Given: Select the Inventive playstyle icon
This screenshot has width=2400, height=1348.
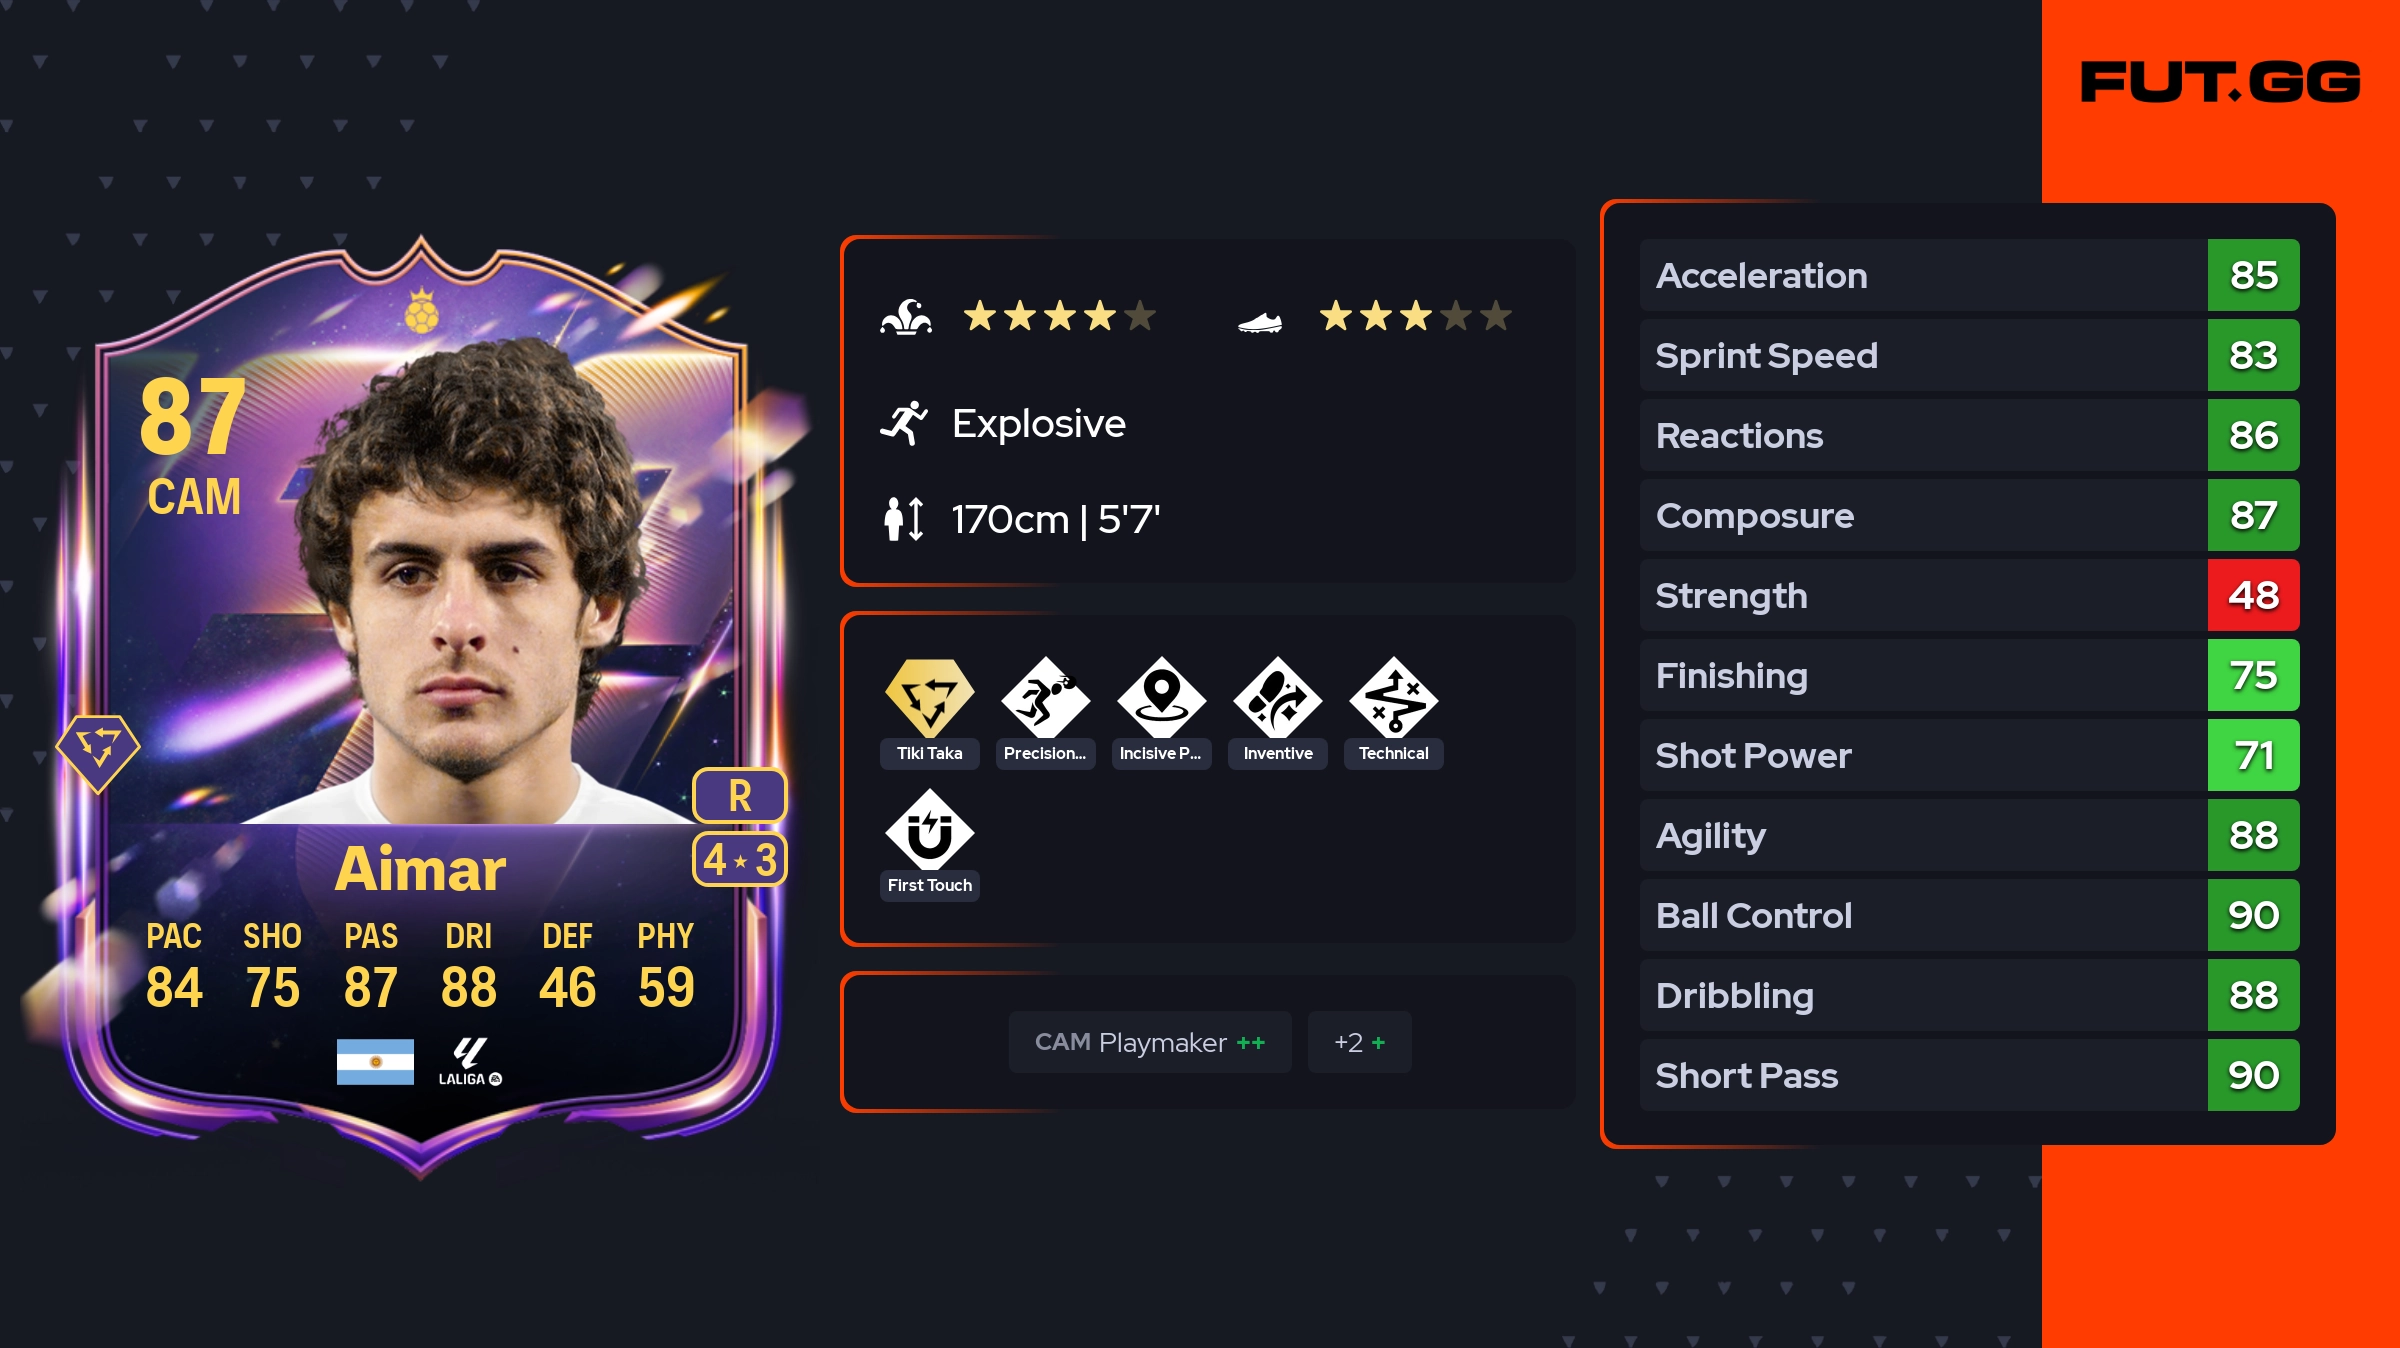Looking at the screenshot, I should click(1277, 697).
